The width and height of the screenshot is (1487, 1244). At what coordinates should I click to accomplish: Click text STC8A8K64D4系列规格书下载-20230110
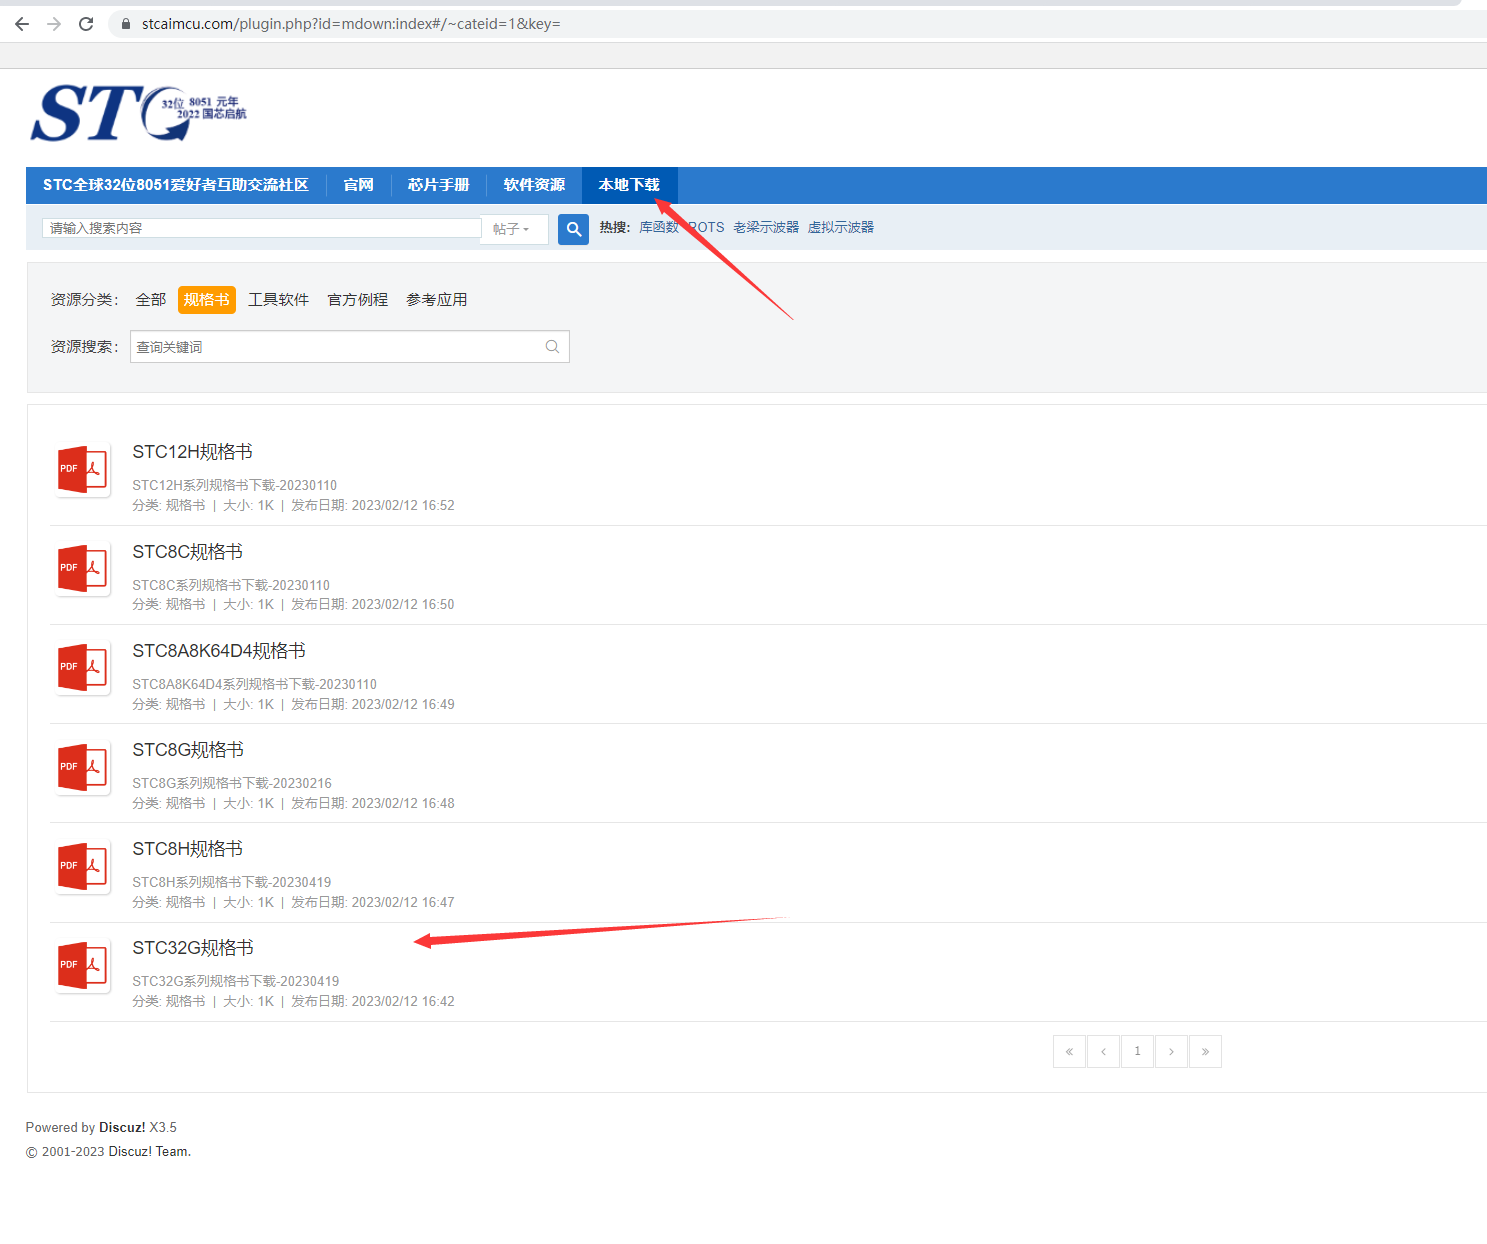pyautogui.click(x=255, y=684)
